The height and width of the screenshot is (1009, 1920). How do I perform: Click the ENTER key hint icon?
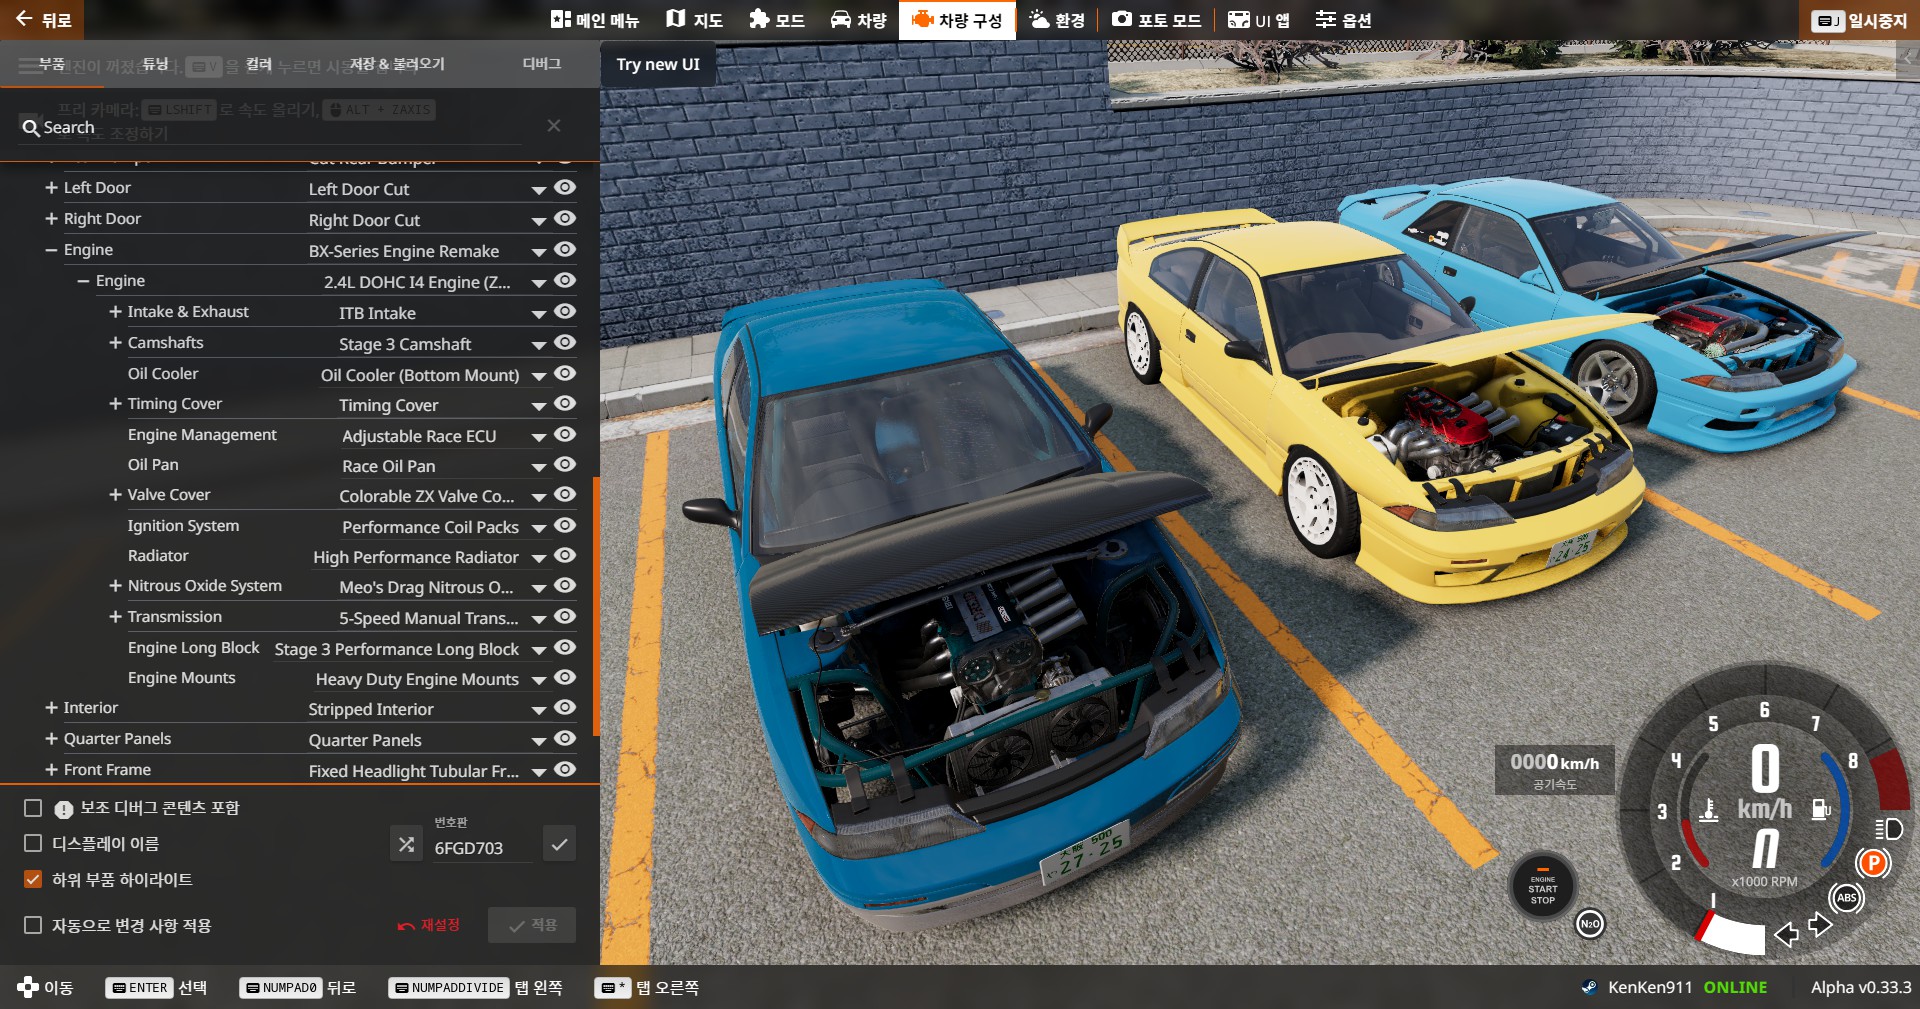point(140,988)
